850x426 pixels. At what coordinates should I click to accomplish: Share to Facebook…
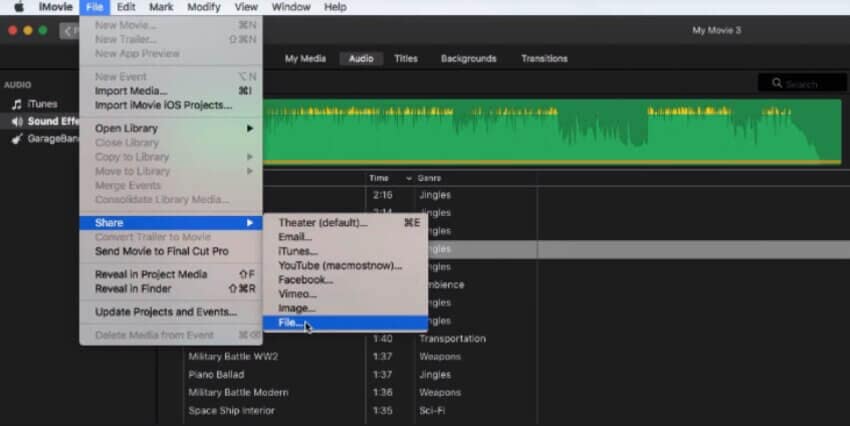tap(345, 280)
